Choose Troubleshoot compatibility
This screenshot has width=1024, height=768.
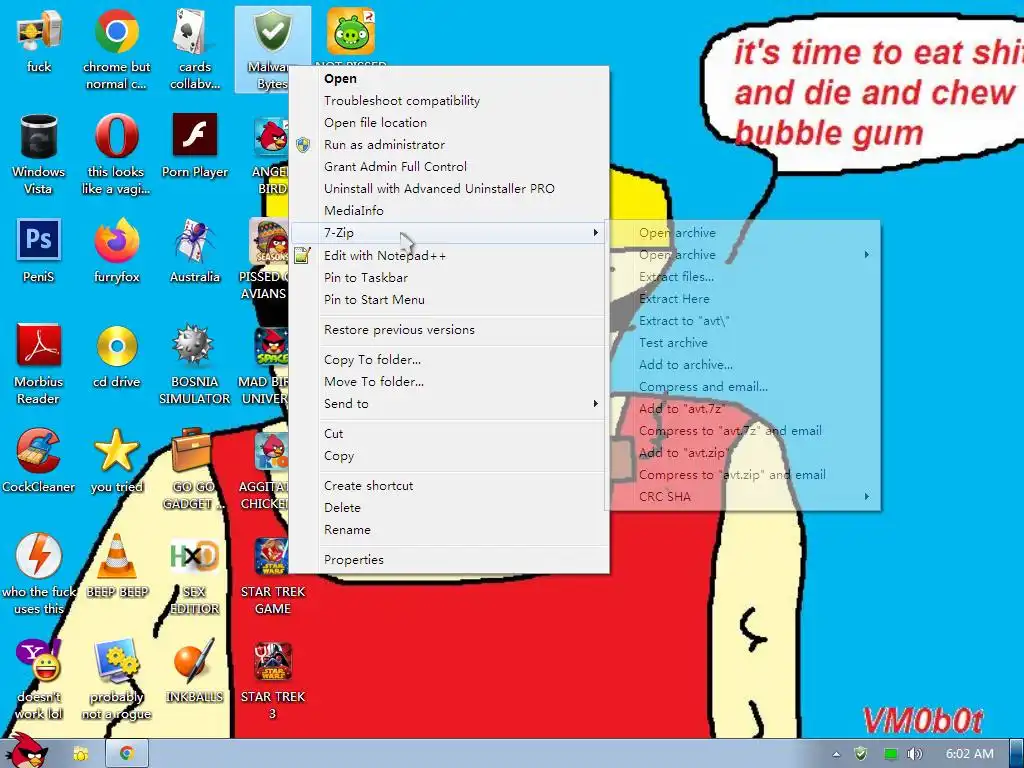click(x=449, y=101)
